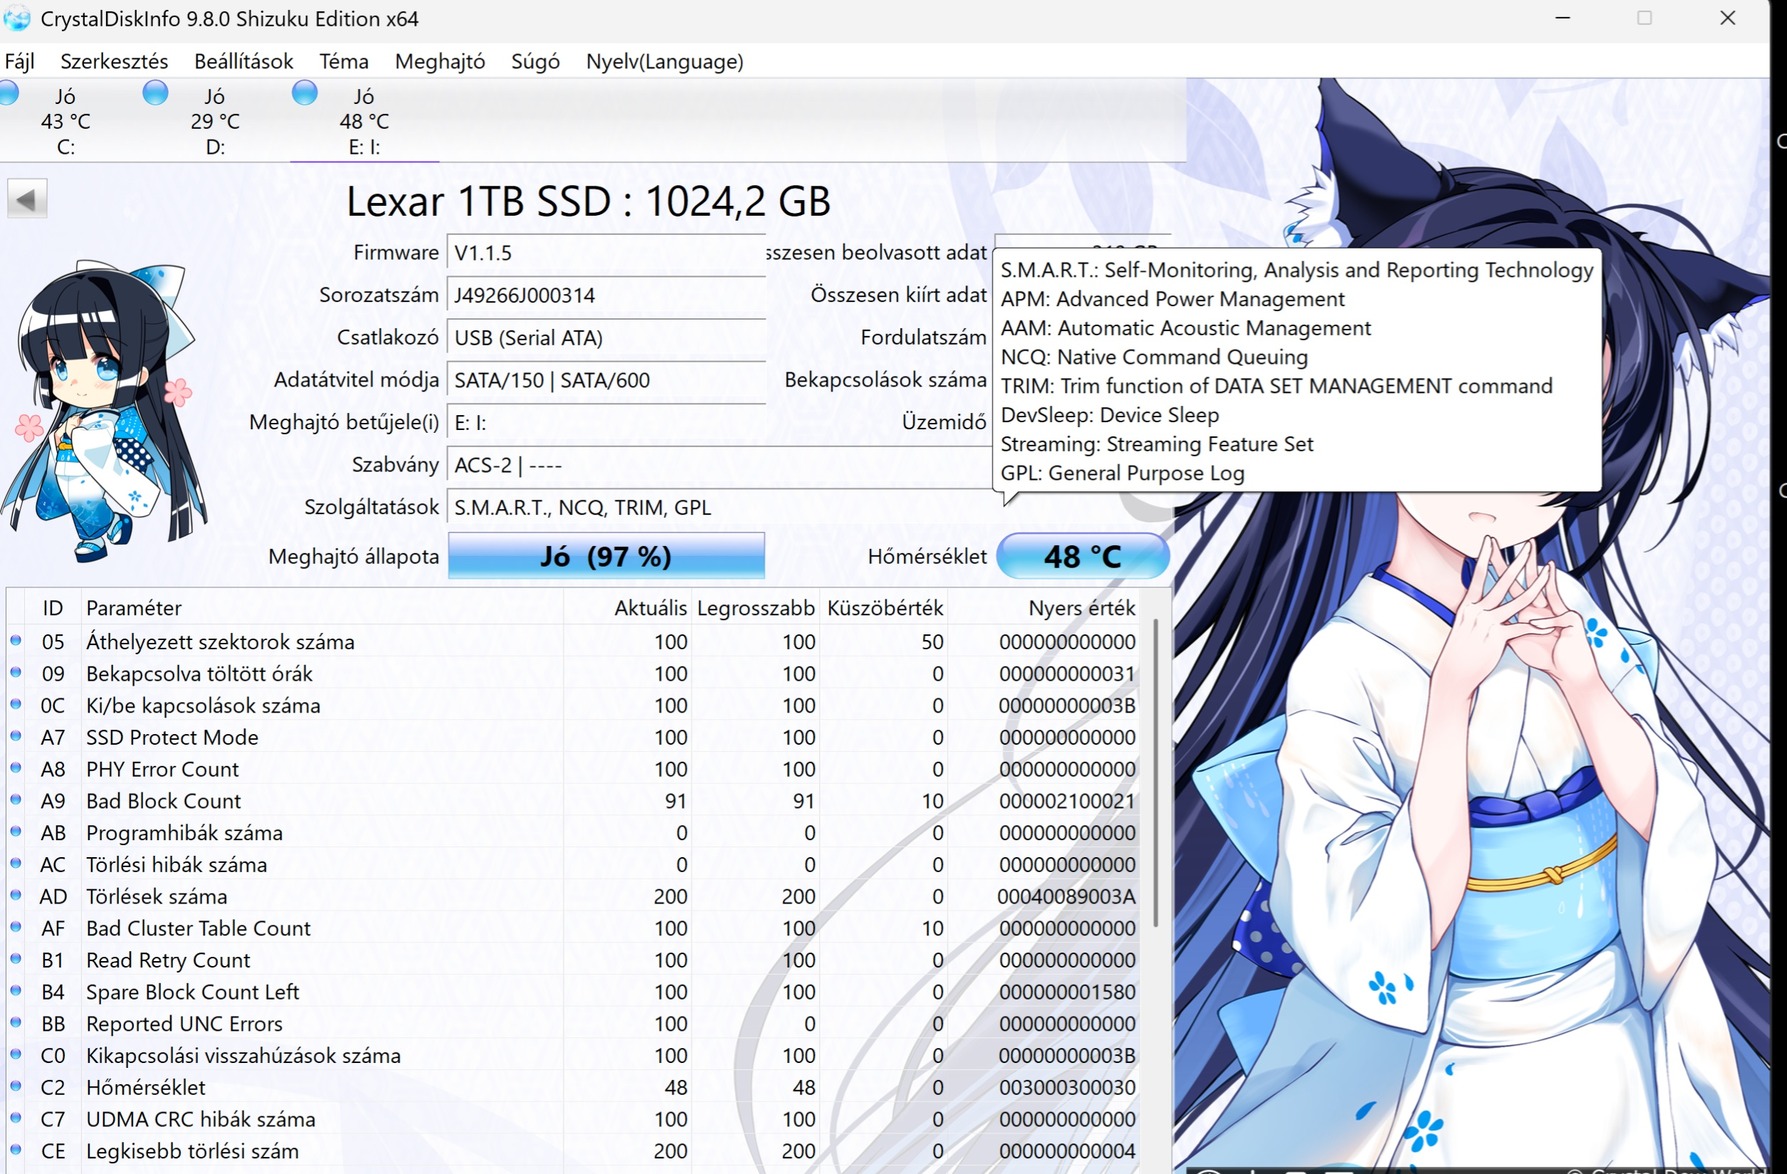Click raw value 000002100021

tap(1067, 801)
